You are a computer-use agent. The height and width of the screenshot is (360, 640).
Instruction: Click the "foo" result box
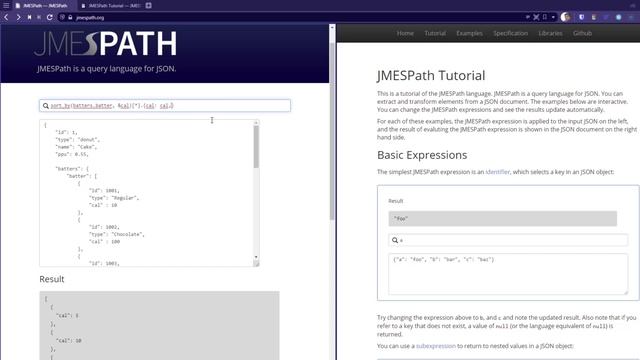502,218
